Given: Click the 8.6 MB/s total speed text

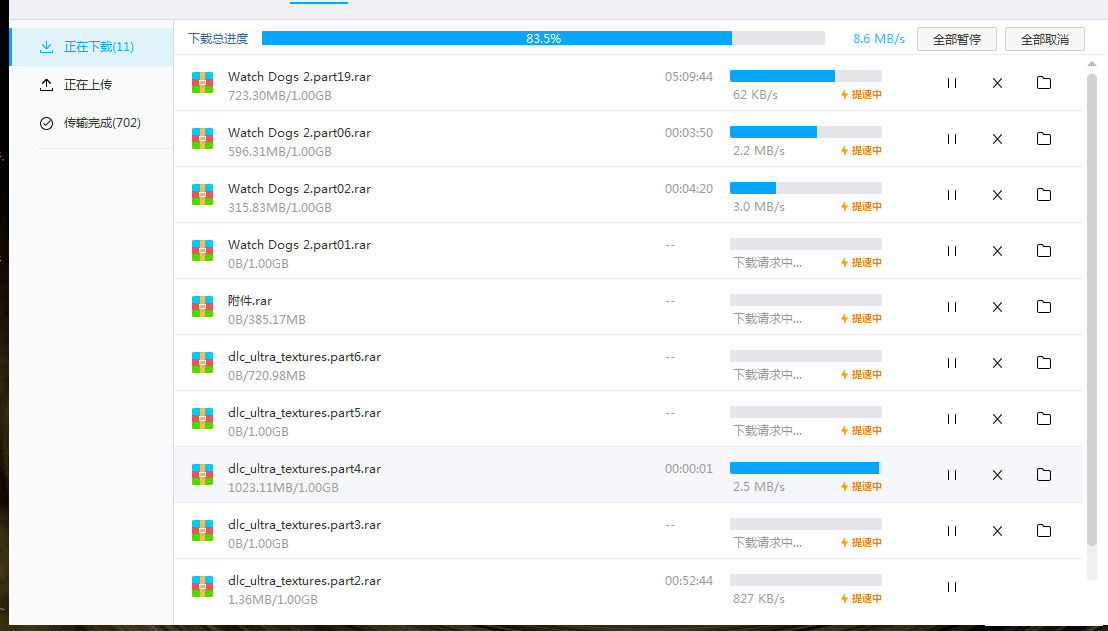Looking at the screenshot, I should [878, 39].
